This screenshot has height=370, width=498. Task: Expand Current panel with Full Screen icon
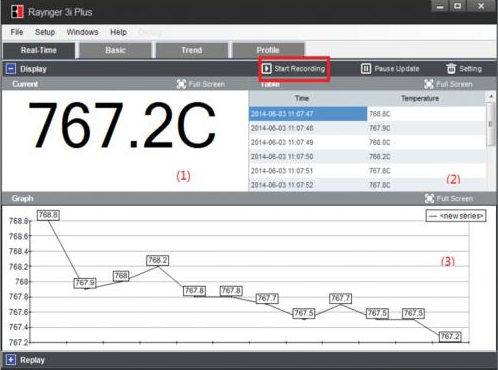tap(181, 84)
